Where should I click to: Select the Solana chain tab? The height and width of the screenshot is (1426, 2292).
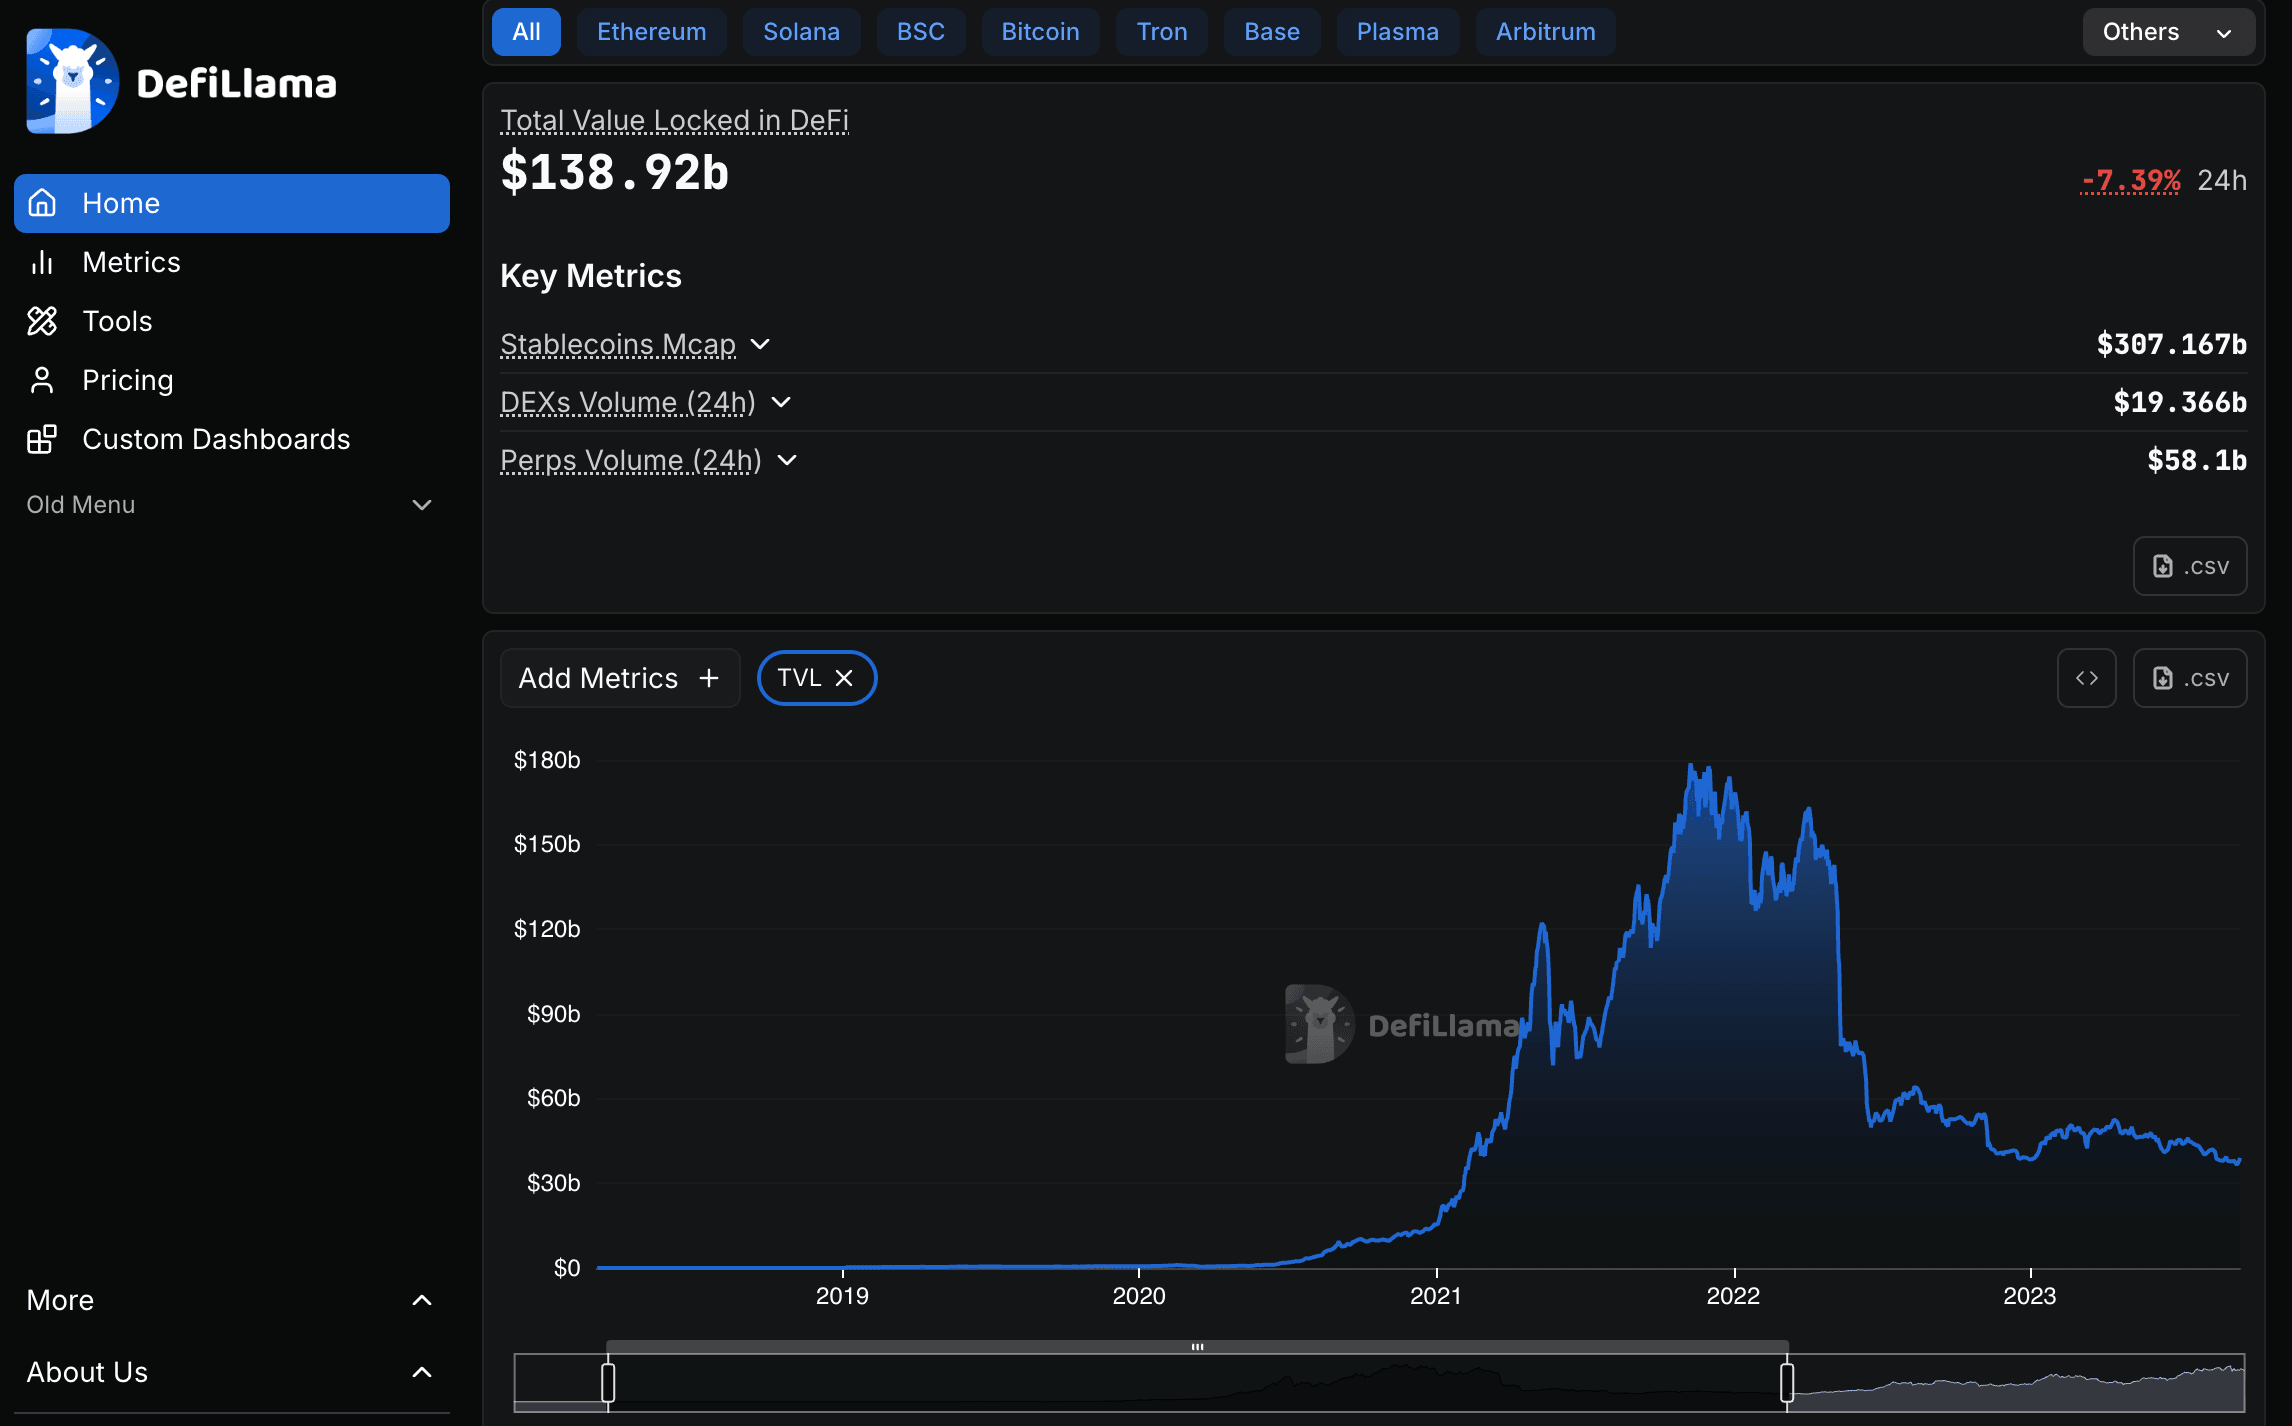coord(800,31)
